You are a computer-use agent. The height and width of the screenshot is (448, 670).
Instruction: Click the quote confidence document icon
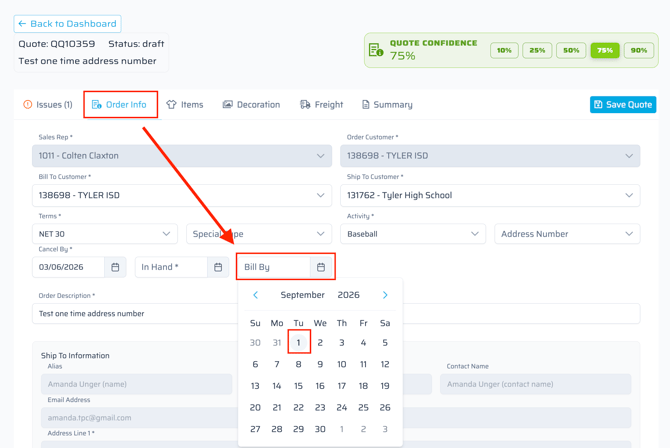click(x=376, y=50)
